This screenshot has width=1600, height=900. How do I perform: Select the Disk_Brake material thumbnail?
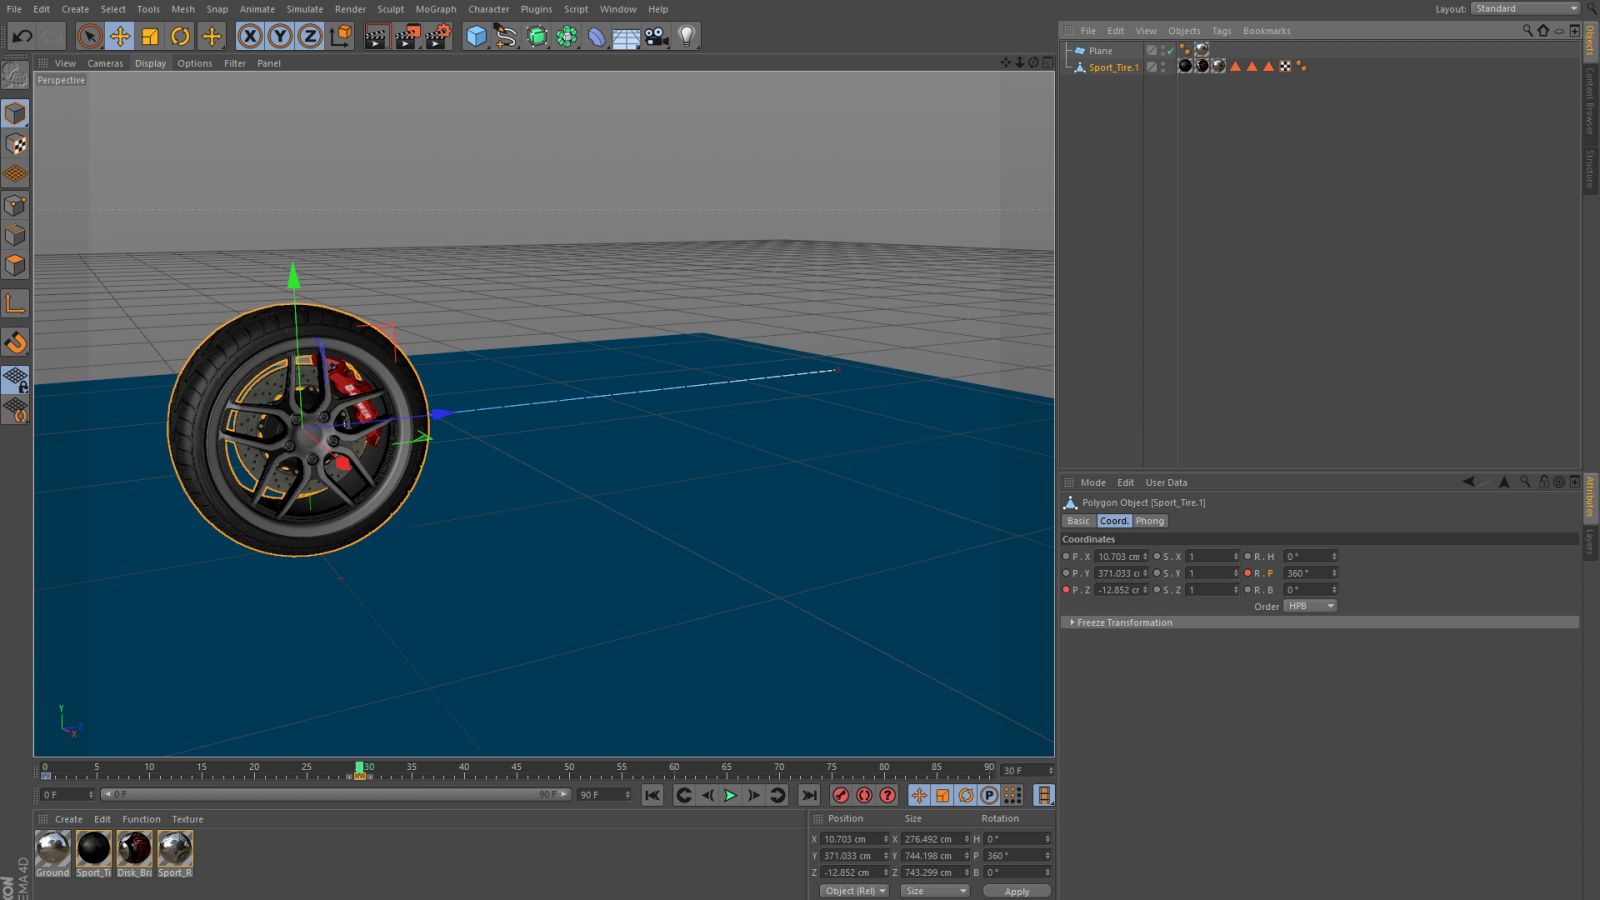coord(134,849)
